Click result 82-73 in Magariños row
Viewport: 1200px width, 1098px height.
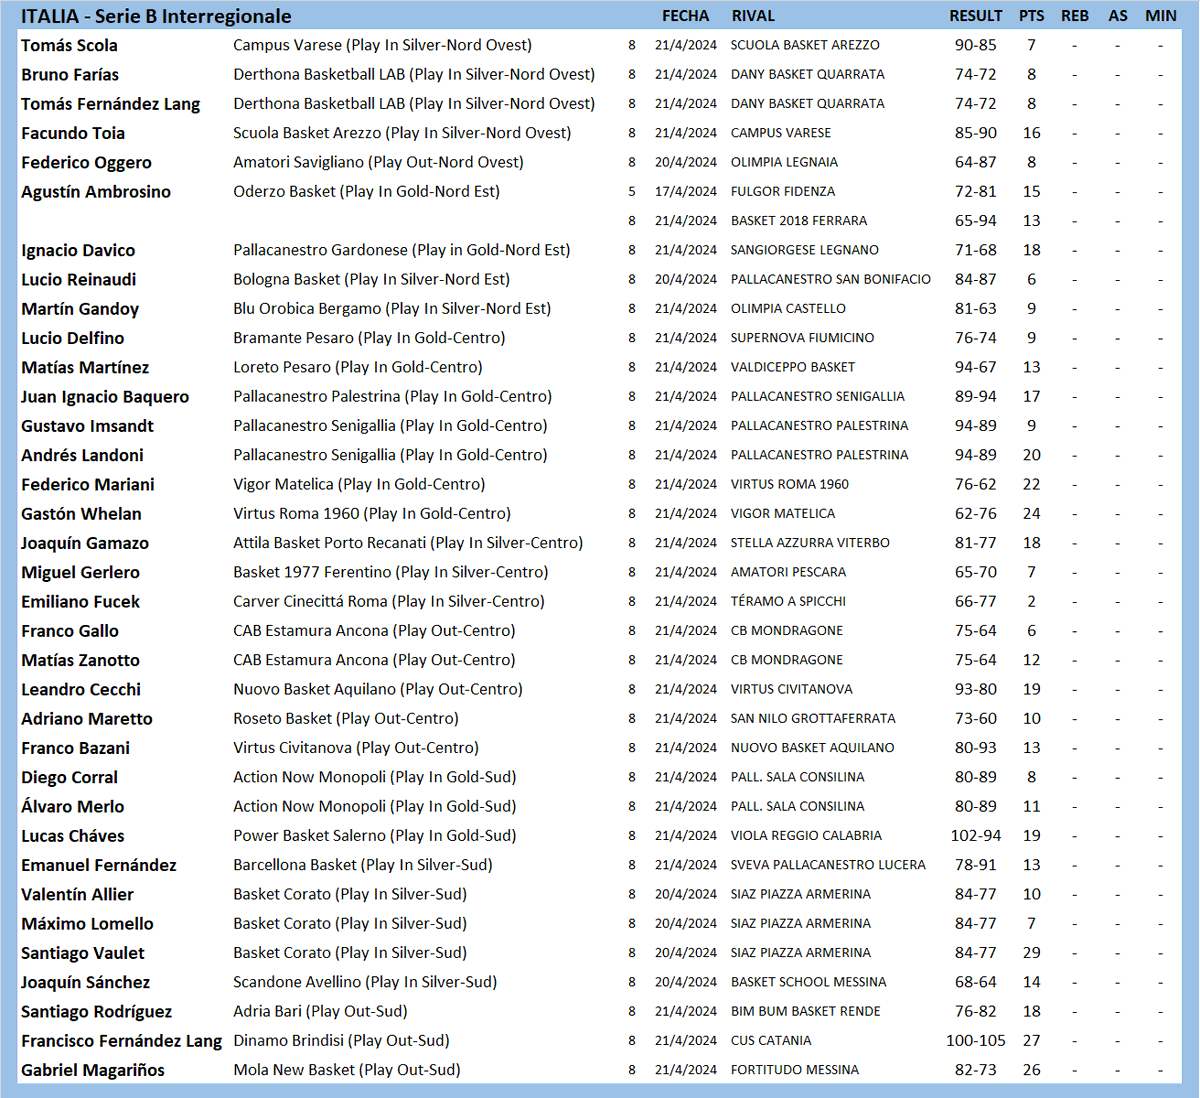tap(975, 1070)
